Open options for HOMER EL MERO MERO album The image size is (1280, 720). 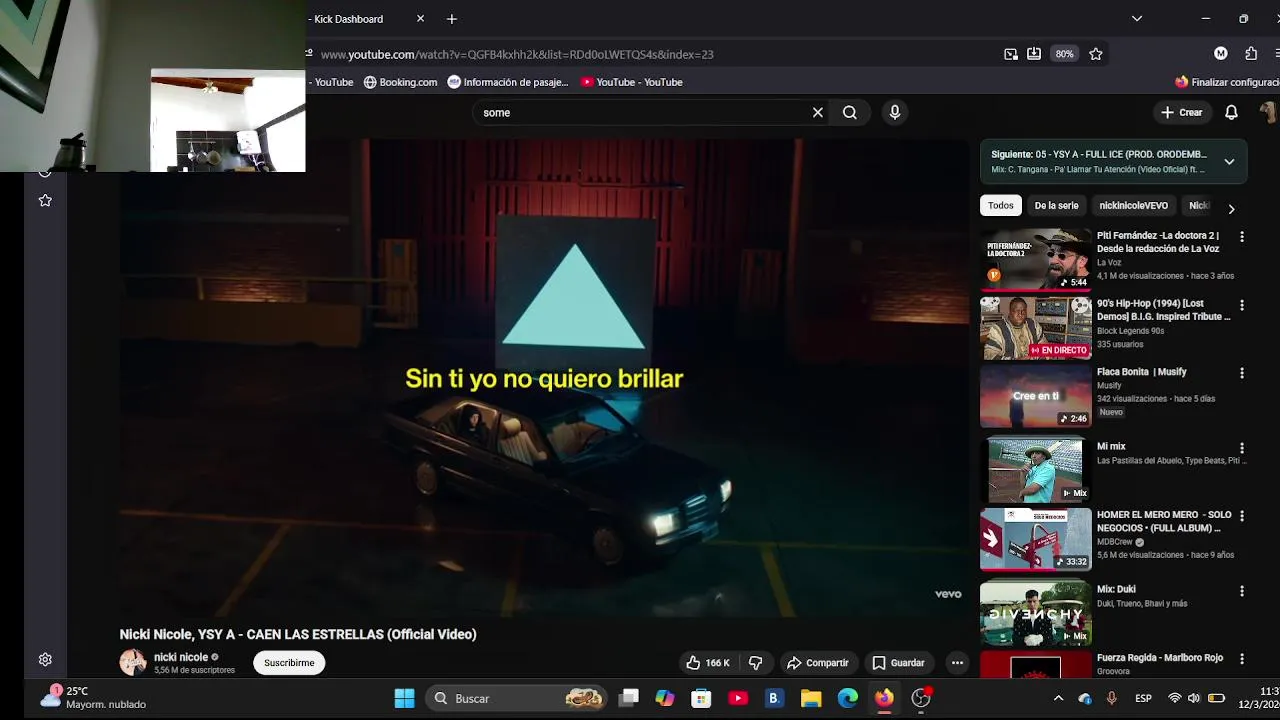[x=1242, y=516]
